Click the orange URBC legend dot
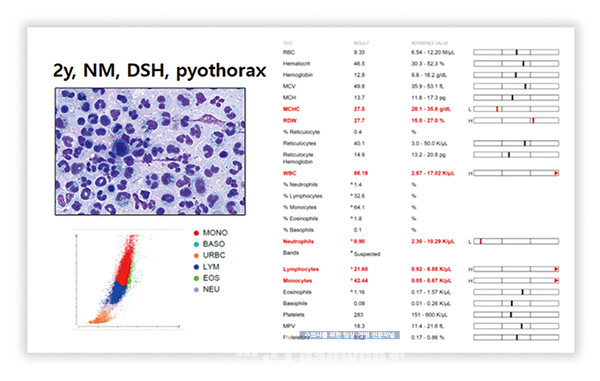Viewport: 600px width, 381px height. click(196, 256)
